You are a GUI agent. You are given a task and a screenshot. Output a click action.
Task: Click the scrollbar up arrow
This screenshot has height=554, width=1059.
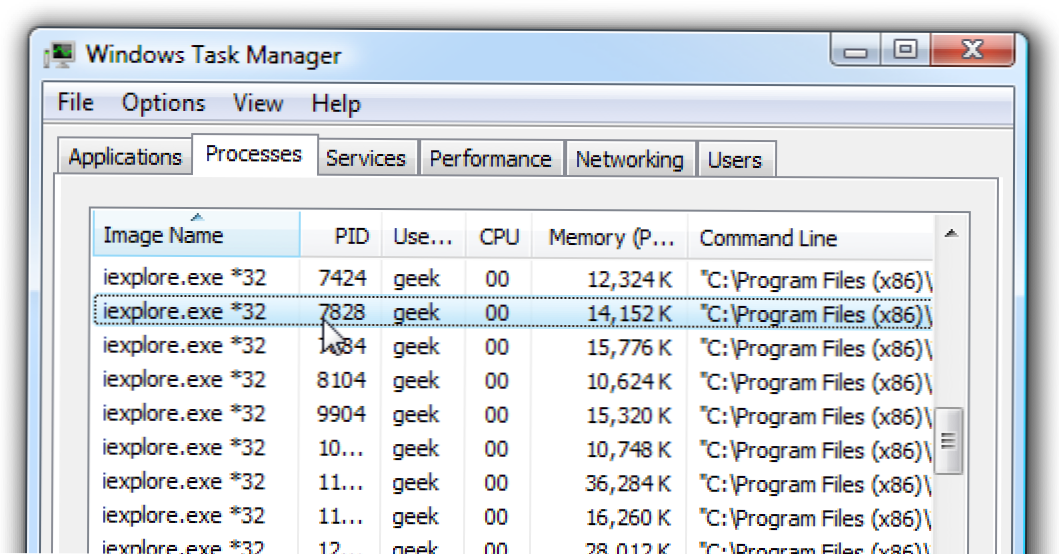pyautogui.click(x=950, y=234)
